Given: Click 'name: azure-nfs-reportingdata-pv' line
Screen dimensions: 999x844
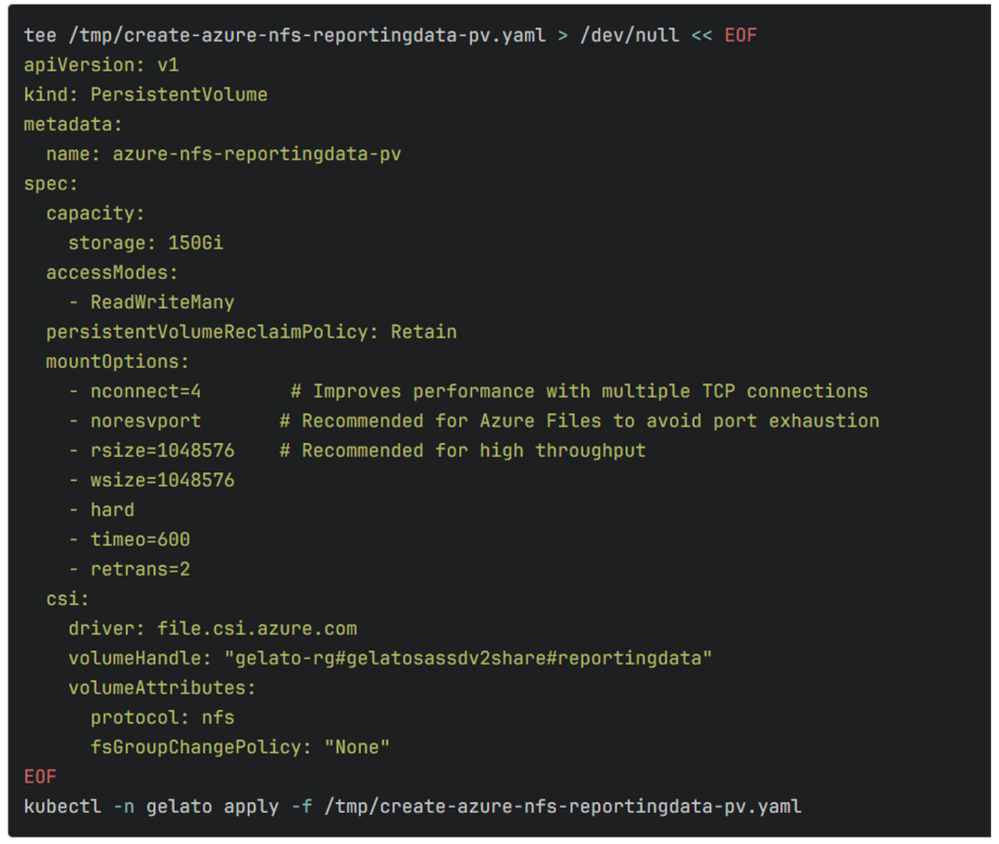Looking at the screenshot, I should click(224, 154).
